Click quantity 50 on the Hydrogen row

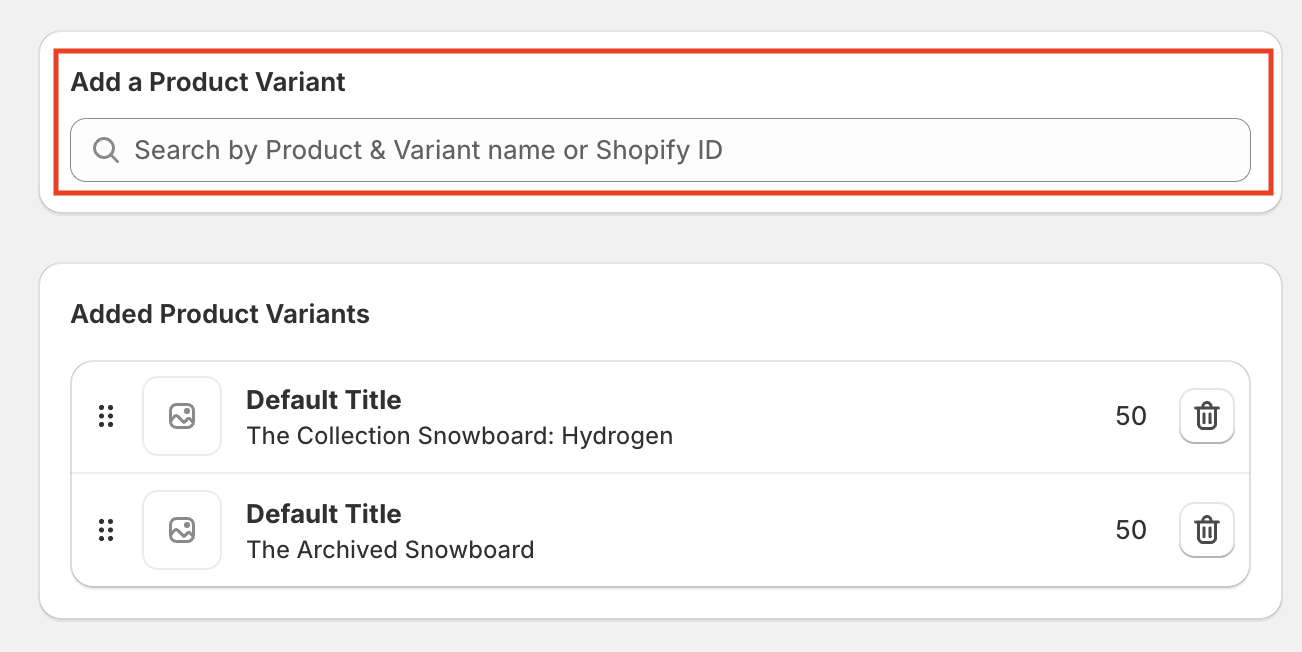[1130, 416]
